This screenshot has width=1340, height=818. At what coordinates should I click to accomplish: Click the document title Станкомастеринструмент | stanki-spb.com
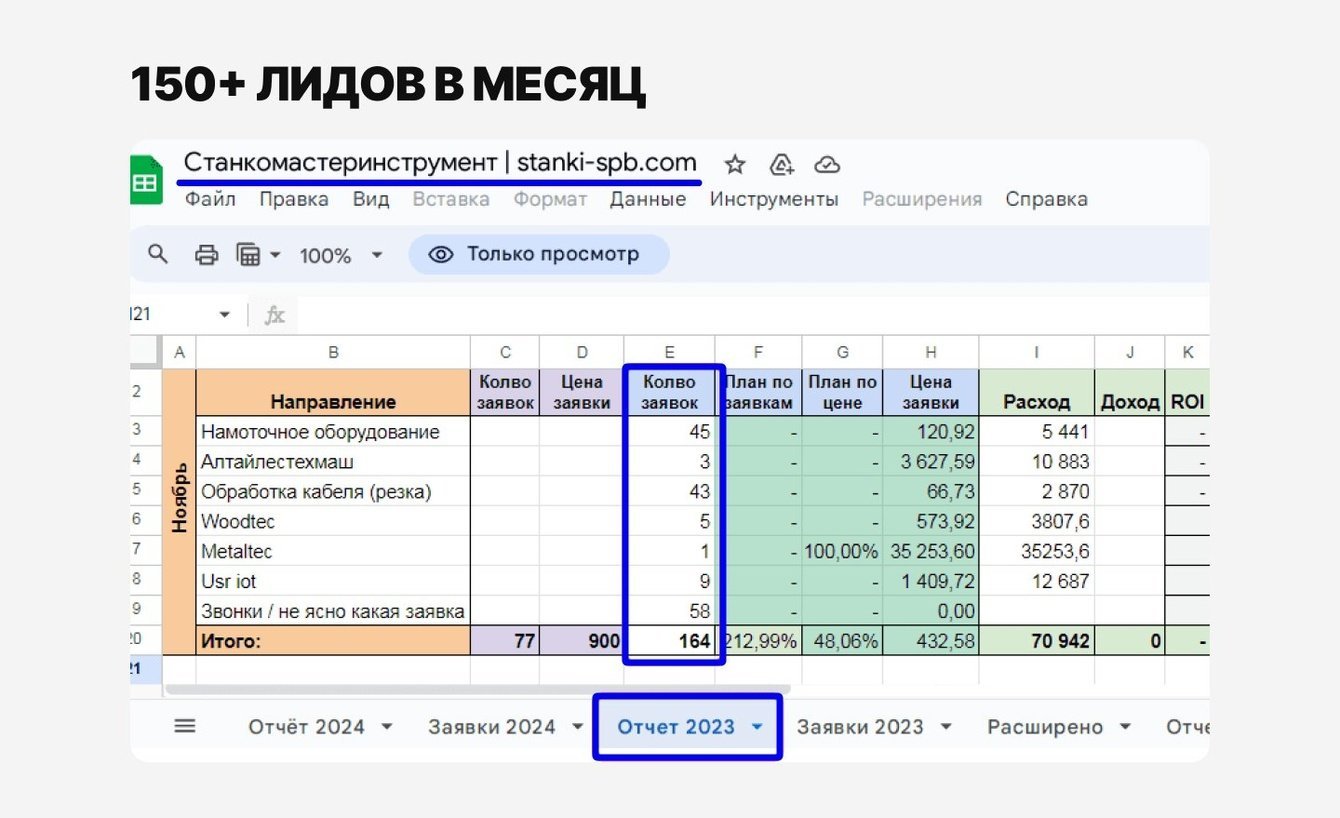440,162
